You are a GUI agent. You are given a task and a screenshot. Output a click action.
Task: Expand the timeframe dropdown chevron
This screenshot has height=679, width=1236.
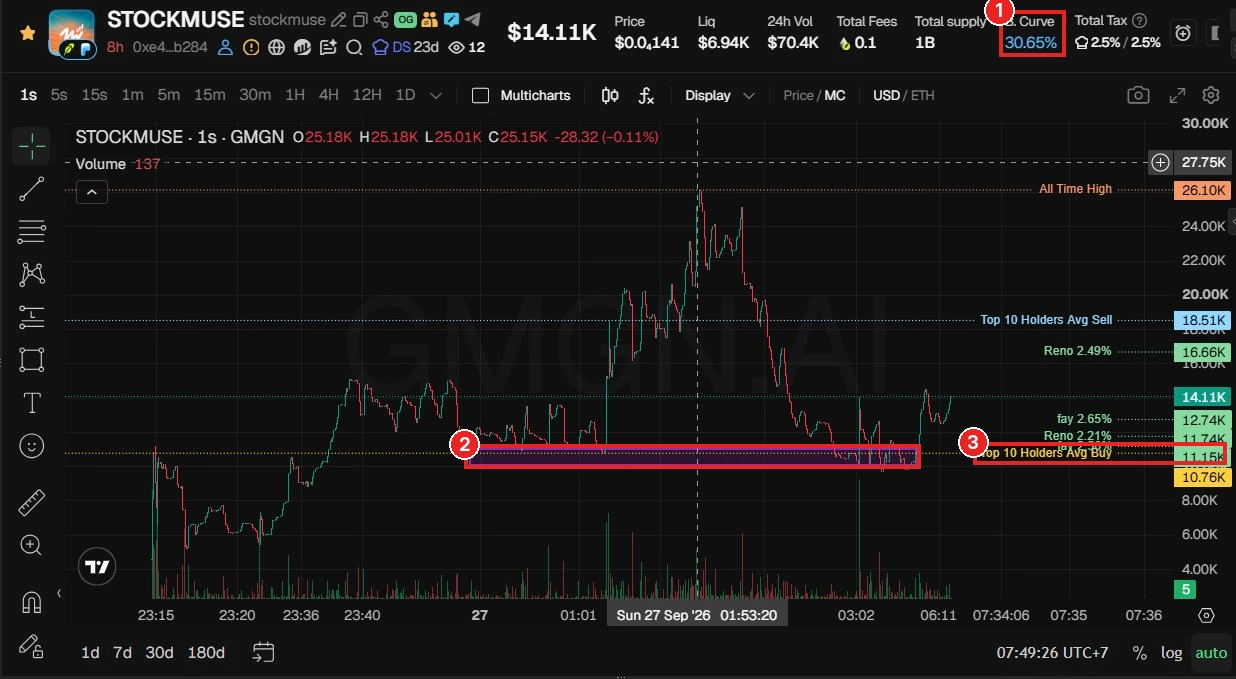tap(435, 96)
